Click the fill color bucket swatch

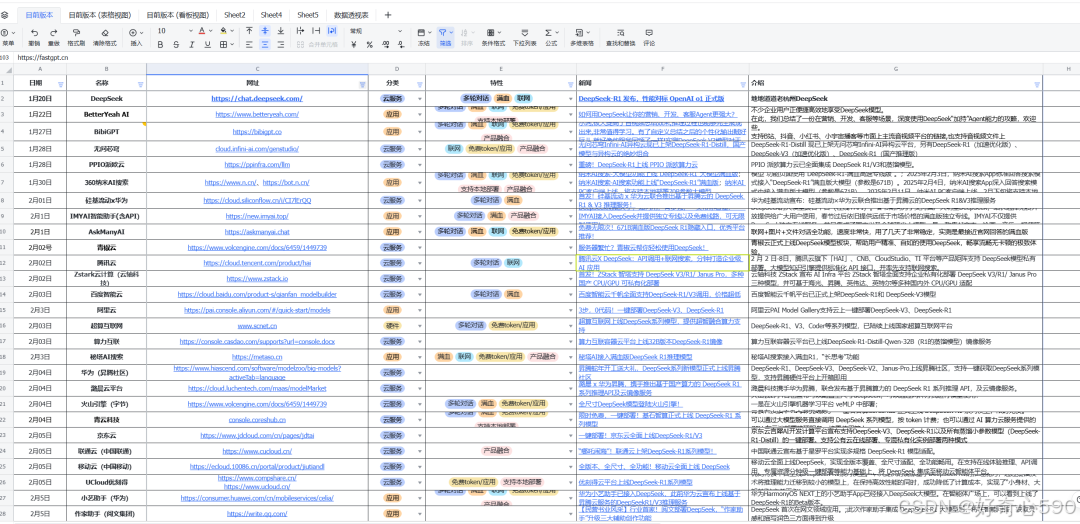pyautogui.click(x=223, y=31)
